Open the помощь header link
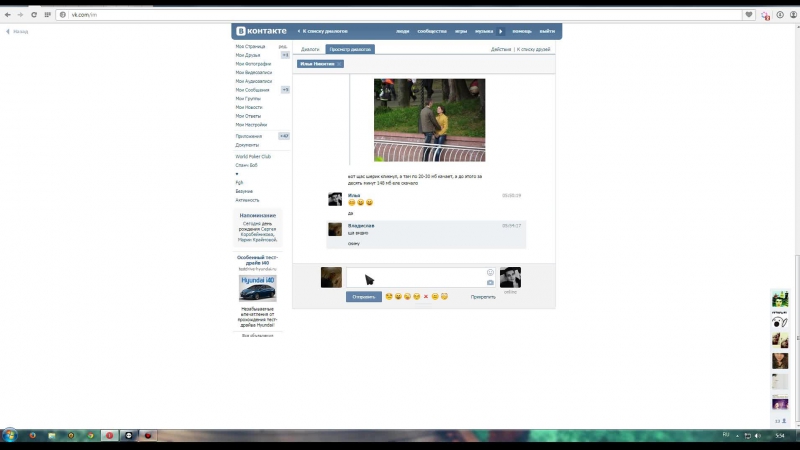This screenshot has height=450, width=800. (x=522, y=31)
